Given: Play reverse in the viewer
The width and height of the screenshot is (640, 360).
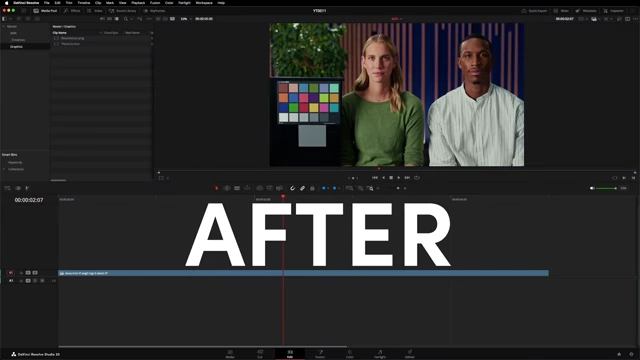Looking at the screenshot, I should [383, 178].
